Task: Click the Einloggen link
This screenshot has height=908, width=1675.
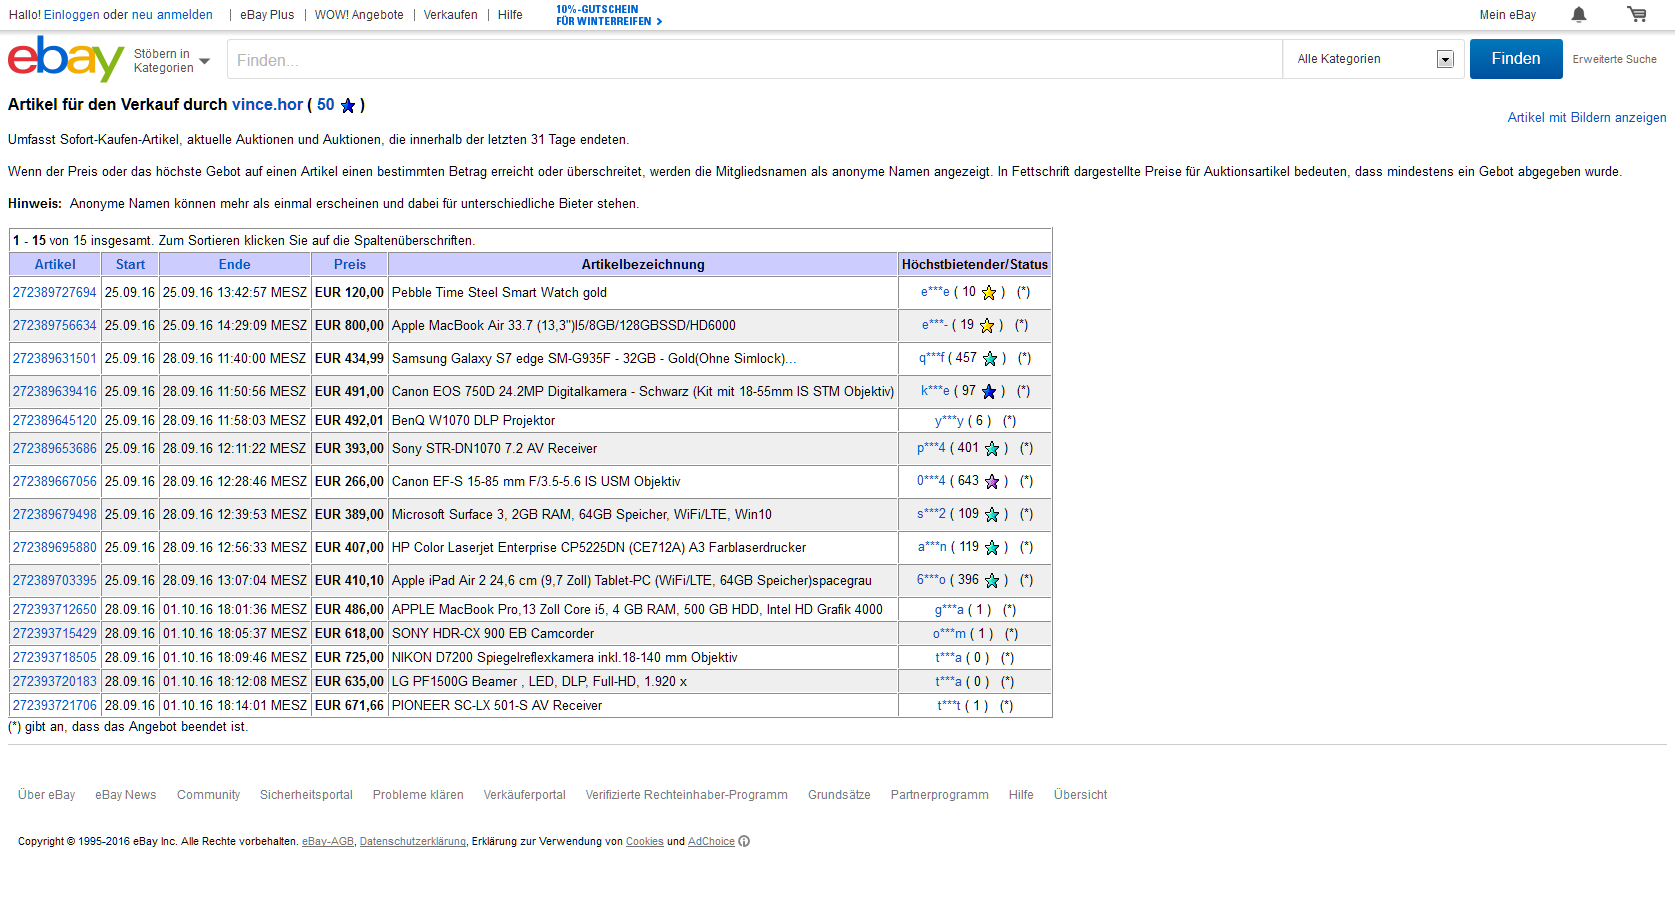Action: point(72,15)
